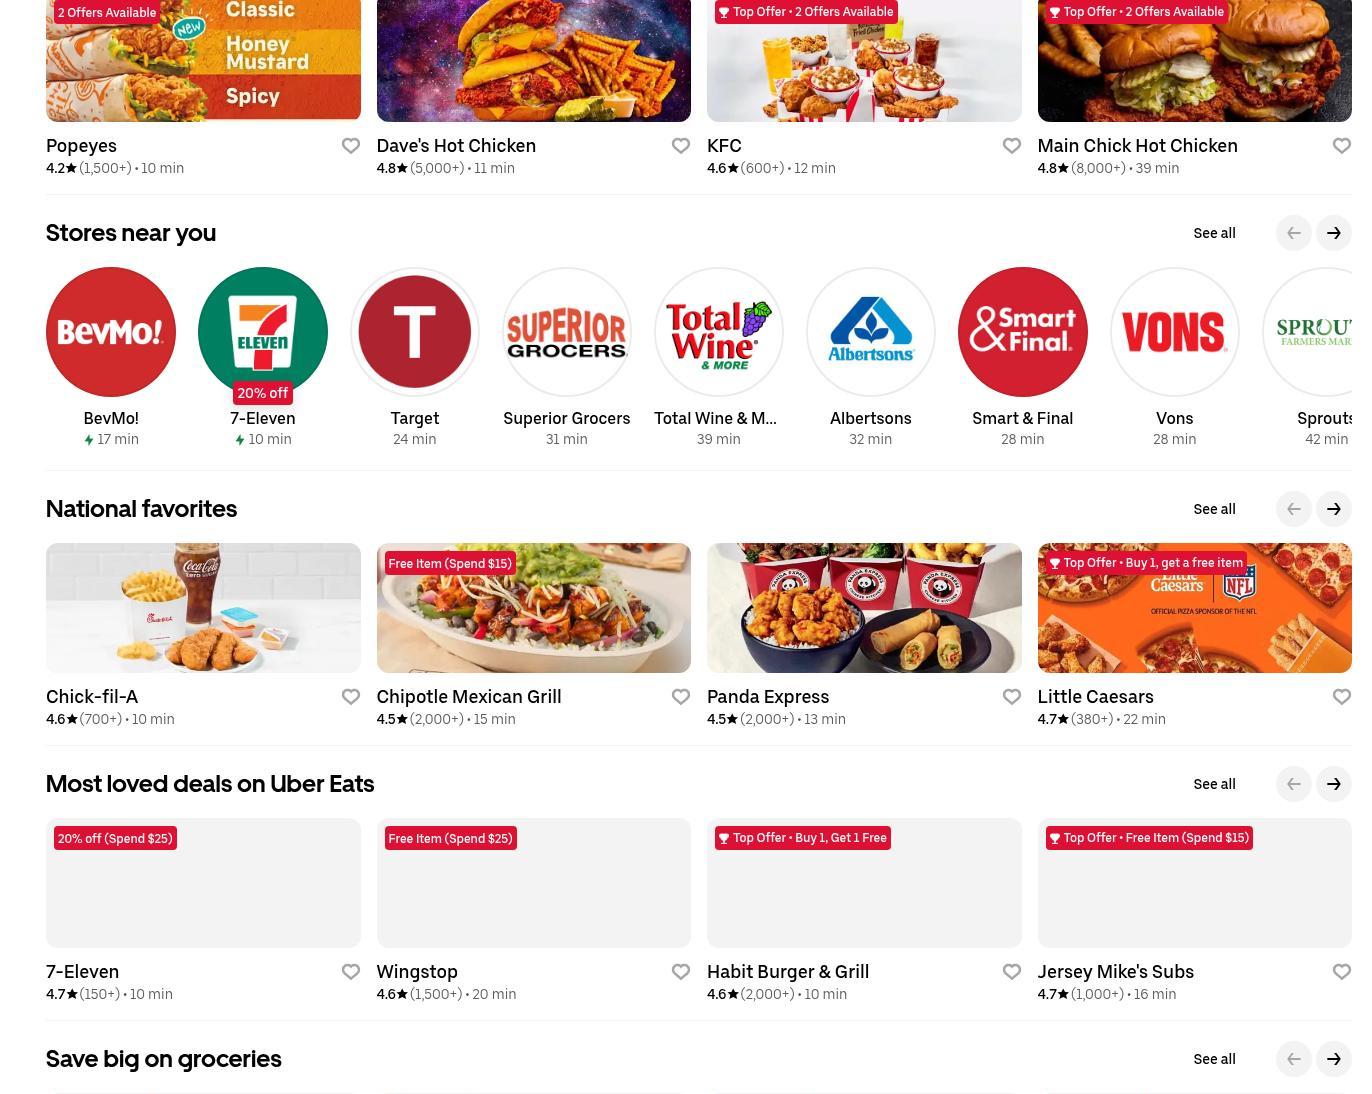
Task: Advance Stores near you with next arrow
Action: click(1334, 233)
